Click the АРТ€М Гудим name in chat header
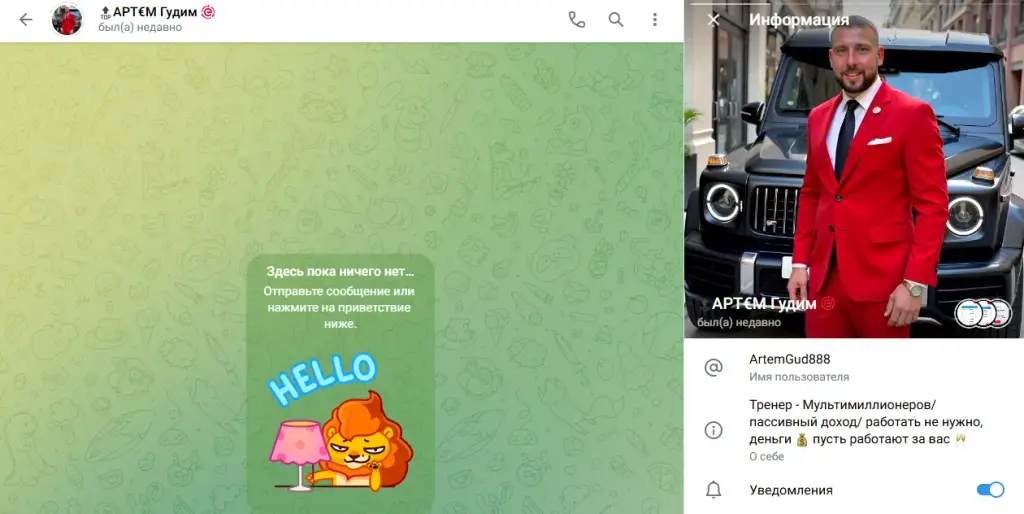Screen dimensions: 1024x514 tap(155, 12)
